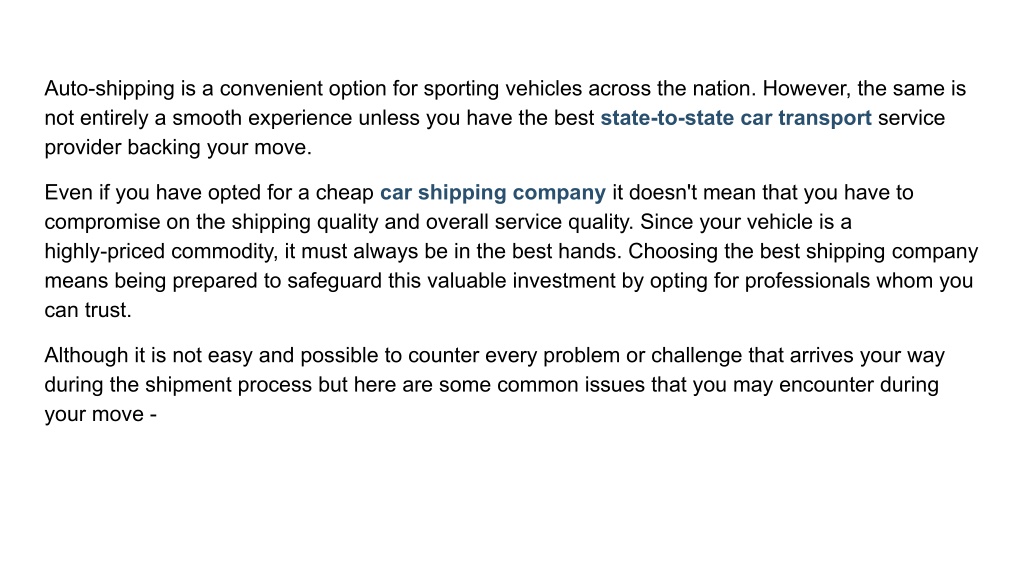
Task: Click the phrase professionals whom you
Action: point(859,281)
